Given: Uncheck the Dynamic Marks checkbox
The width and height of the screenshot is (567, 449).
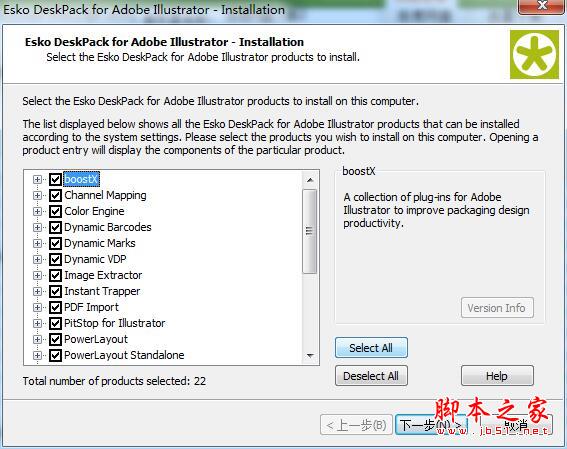Looking at the screenshot, I should click(55, 243).
